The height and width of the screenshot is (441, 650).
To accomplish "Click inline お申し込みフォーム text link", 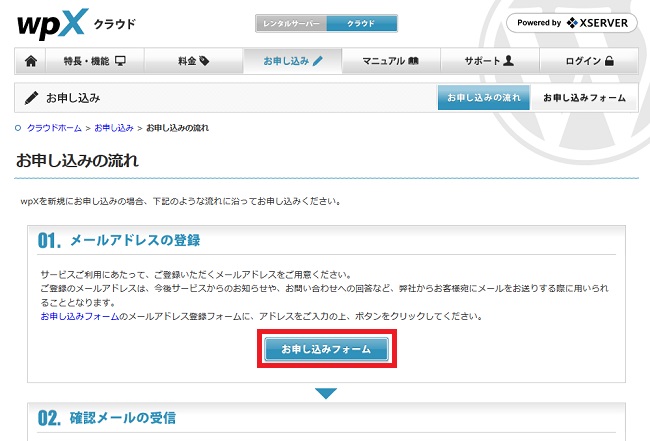I will pos(80,317).
